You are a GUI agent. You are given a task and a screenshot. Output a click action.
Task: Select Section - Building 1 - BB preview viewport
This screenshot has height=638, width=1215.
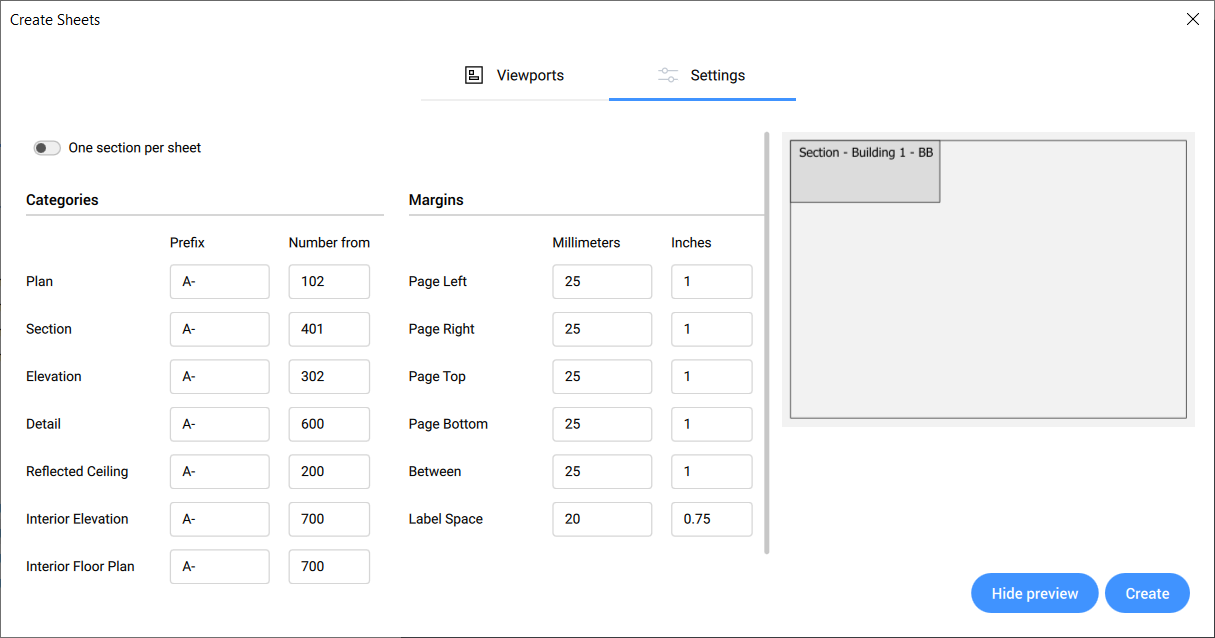tap(865, 172)
